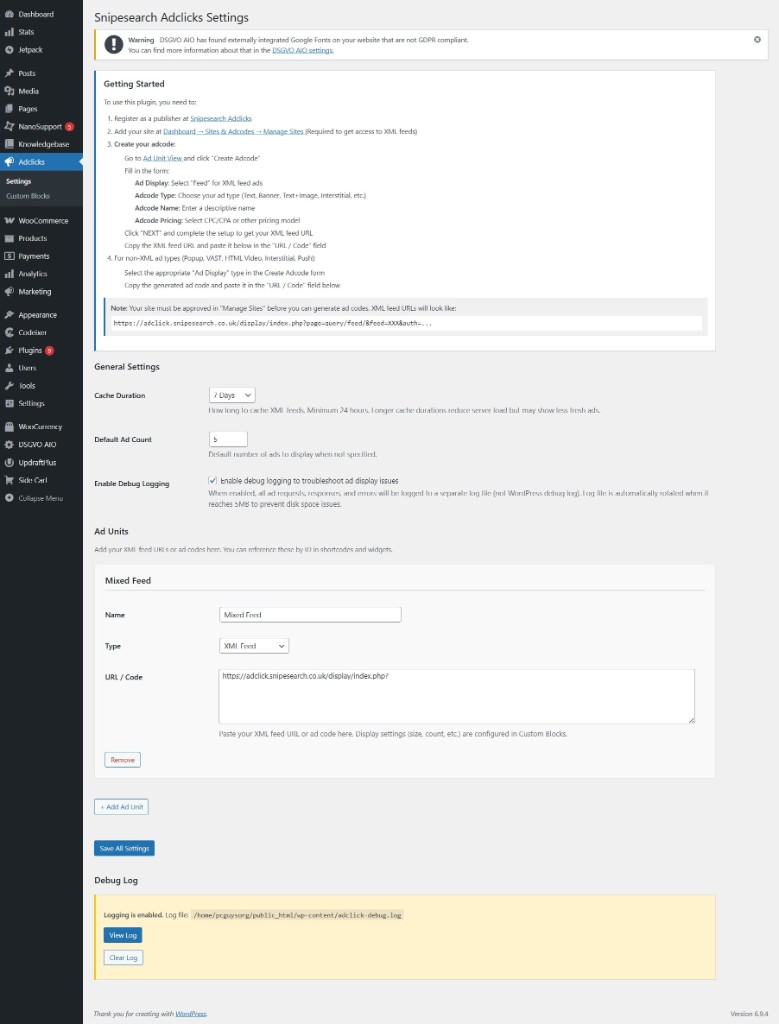Click the Version 6.9.4 footer text
This screenshot has width=779, height=1024.
point(749,1014)
